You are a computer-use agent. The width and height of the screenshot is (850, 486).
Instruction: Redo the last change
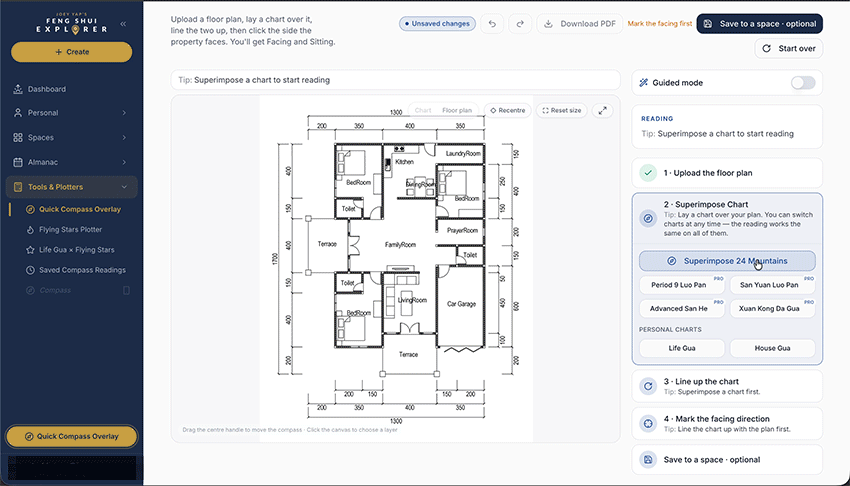click(520, 24)
